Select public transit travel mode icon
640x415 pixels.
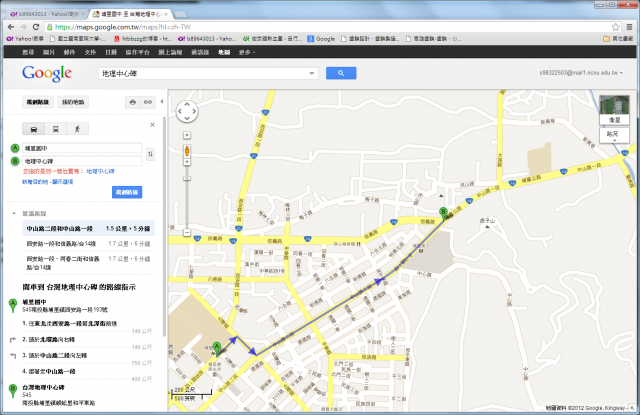coord(56,129)
